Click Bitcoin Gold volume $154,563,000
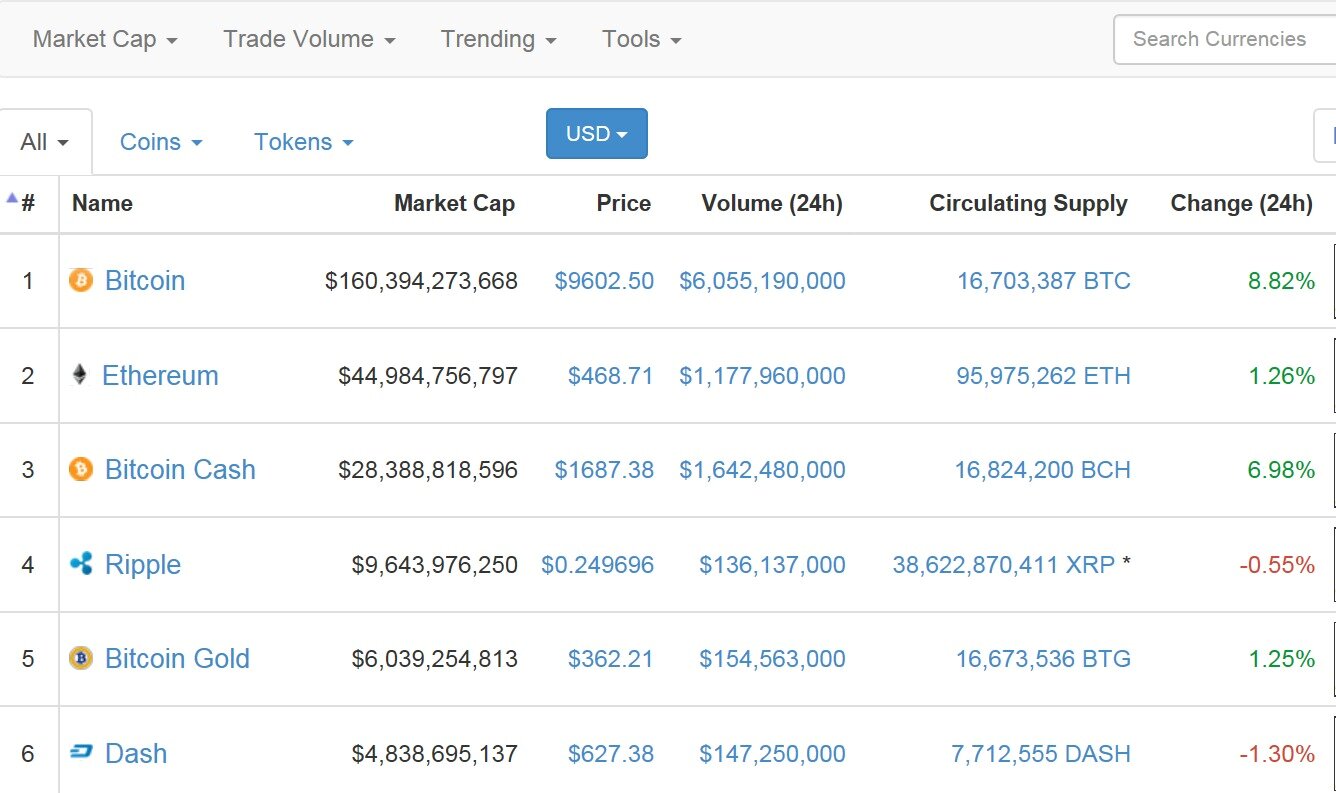This screenshot has width=1336, height=793. pyautogui.click(x=772, y=659)
